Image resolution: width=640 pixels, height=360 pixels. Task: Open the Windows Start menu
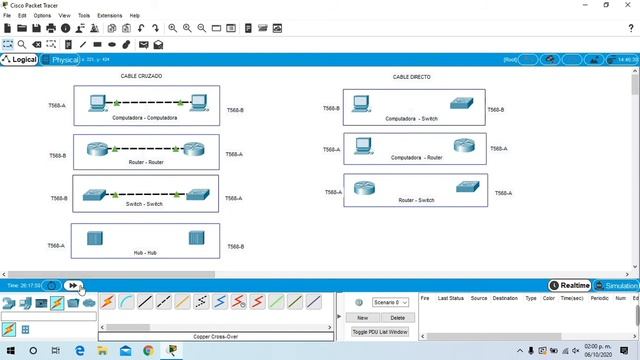click(11, 351)
